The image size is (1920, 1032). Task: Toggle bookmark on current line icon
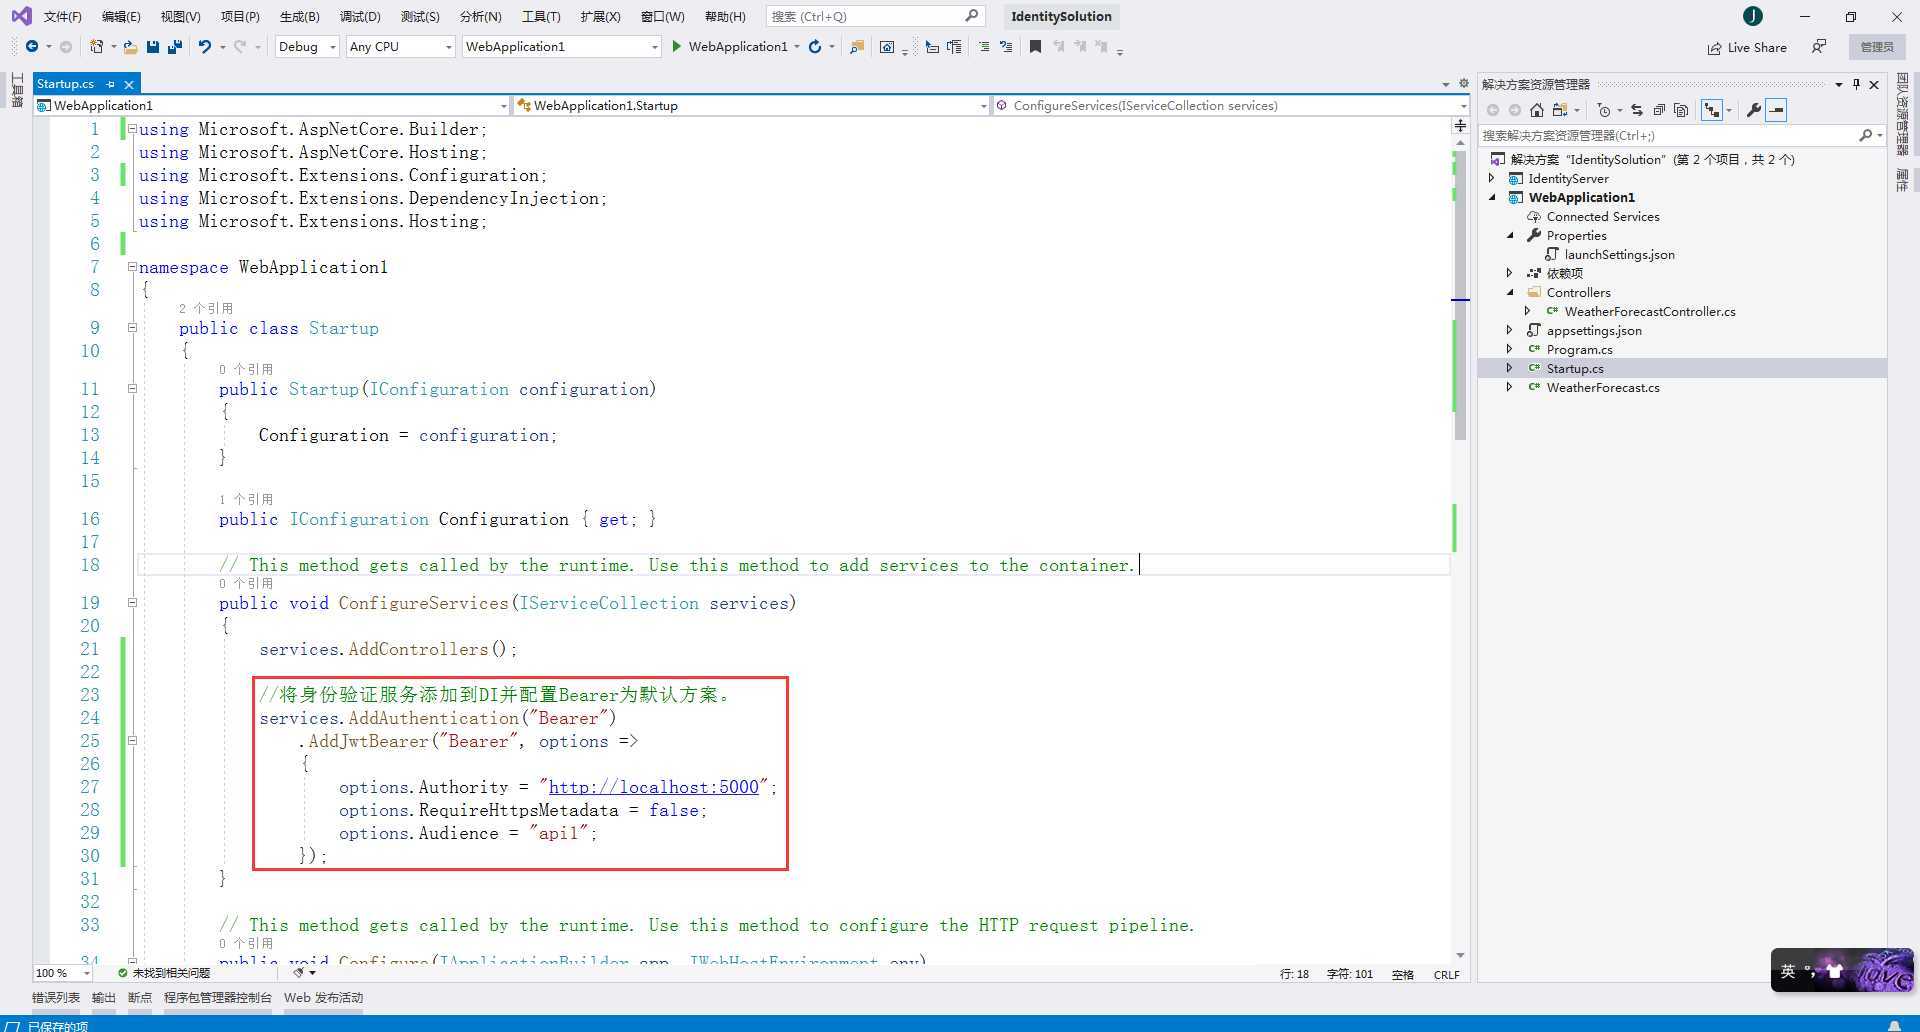[x=1035, y=47]
